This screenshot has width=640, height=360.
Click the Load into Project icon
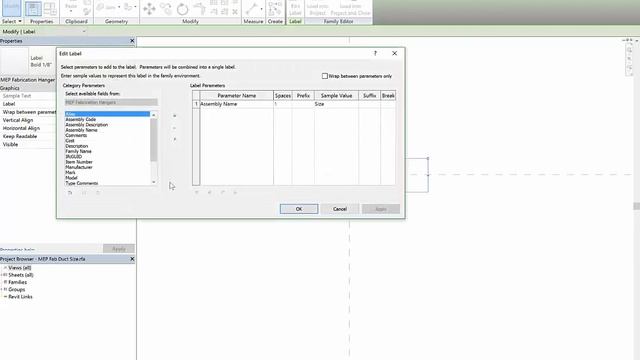[x=318, y=8]
